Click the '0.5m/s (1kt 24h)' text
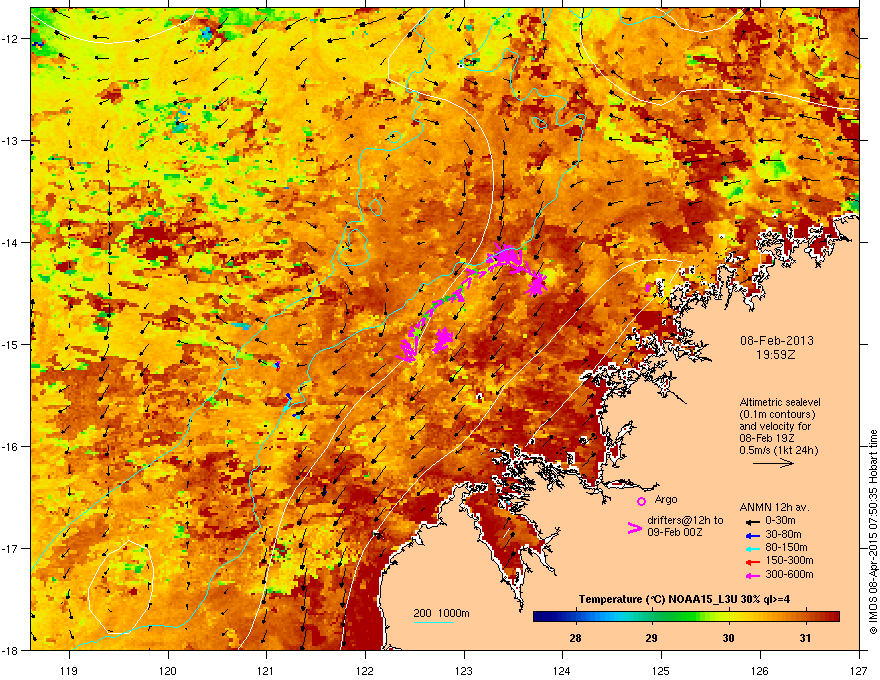 [778, 450]
